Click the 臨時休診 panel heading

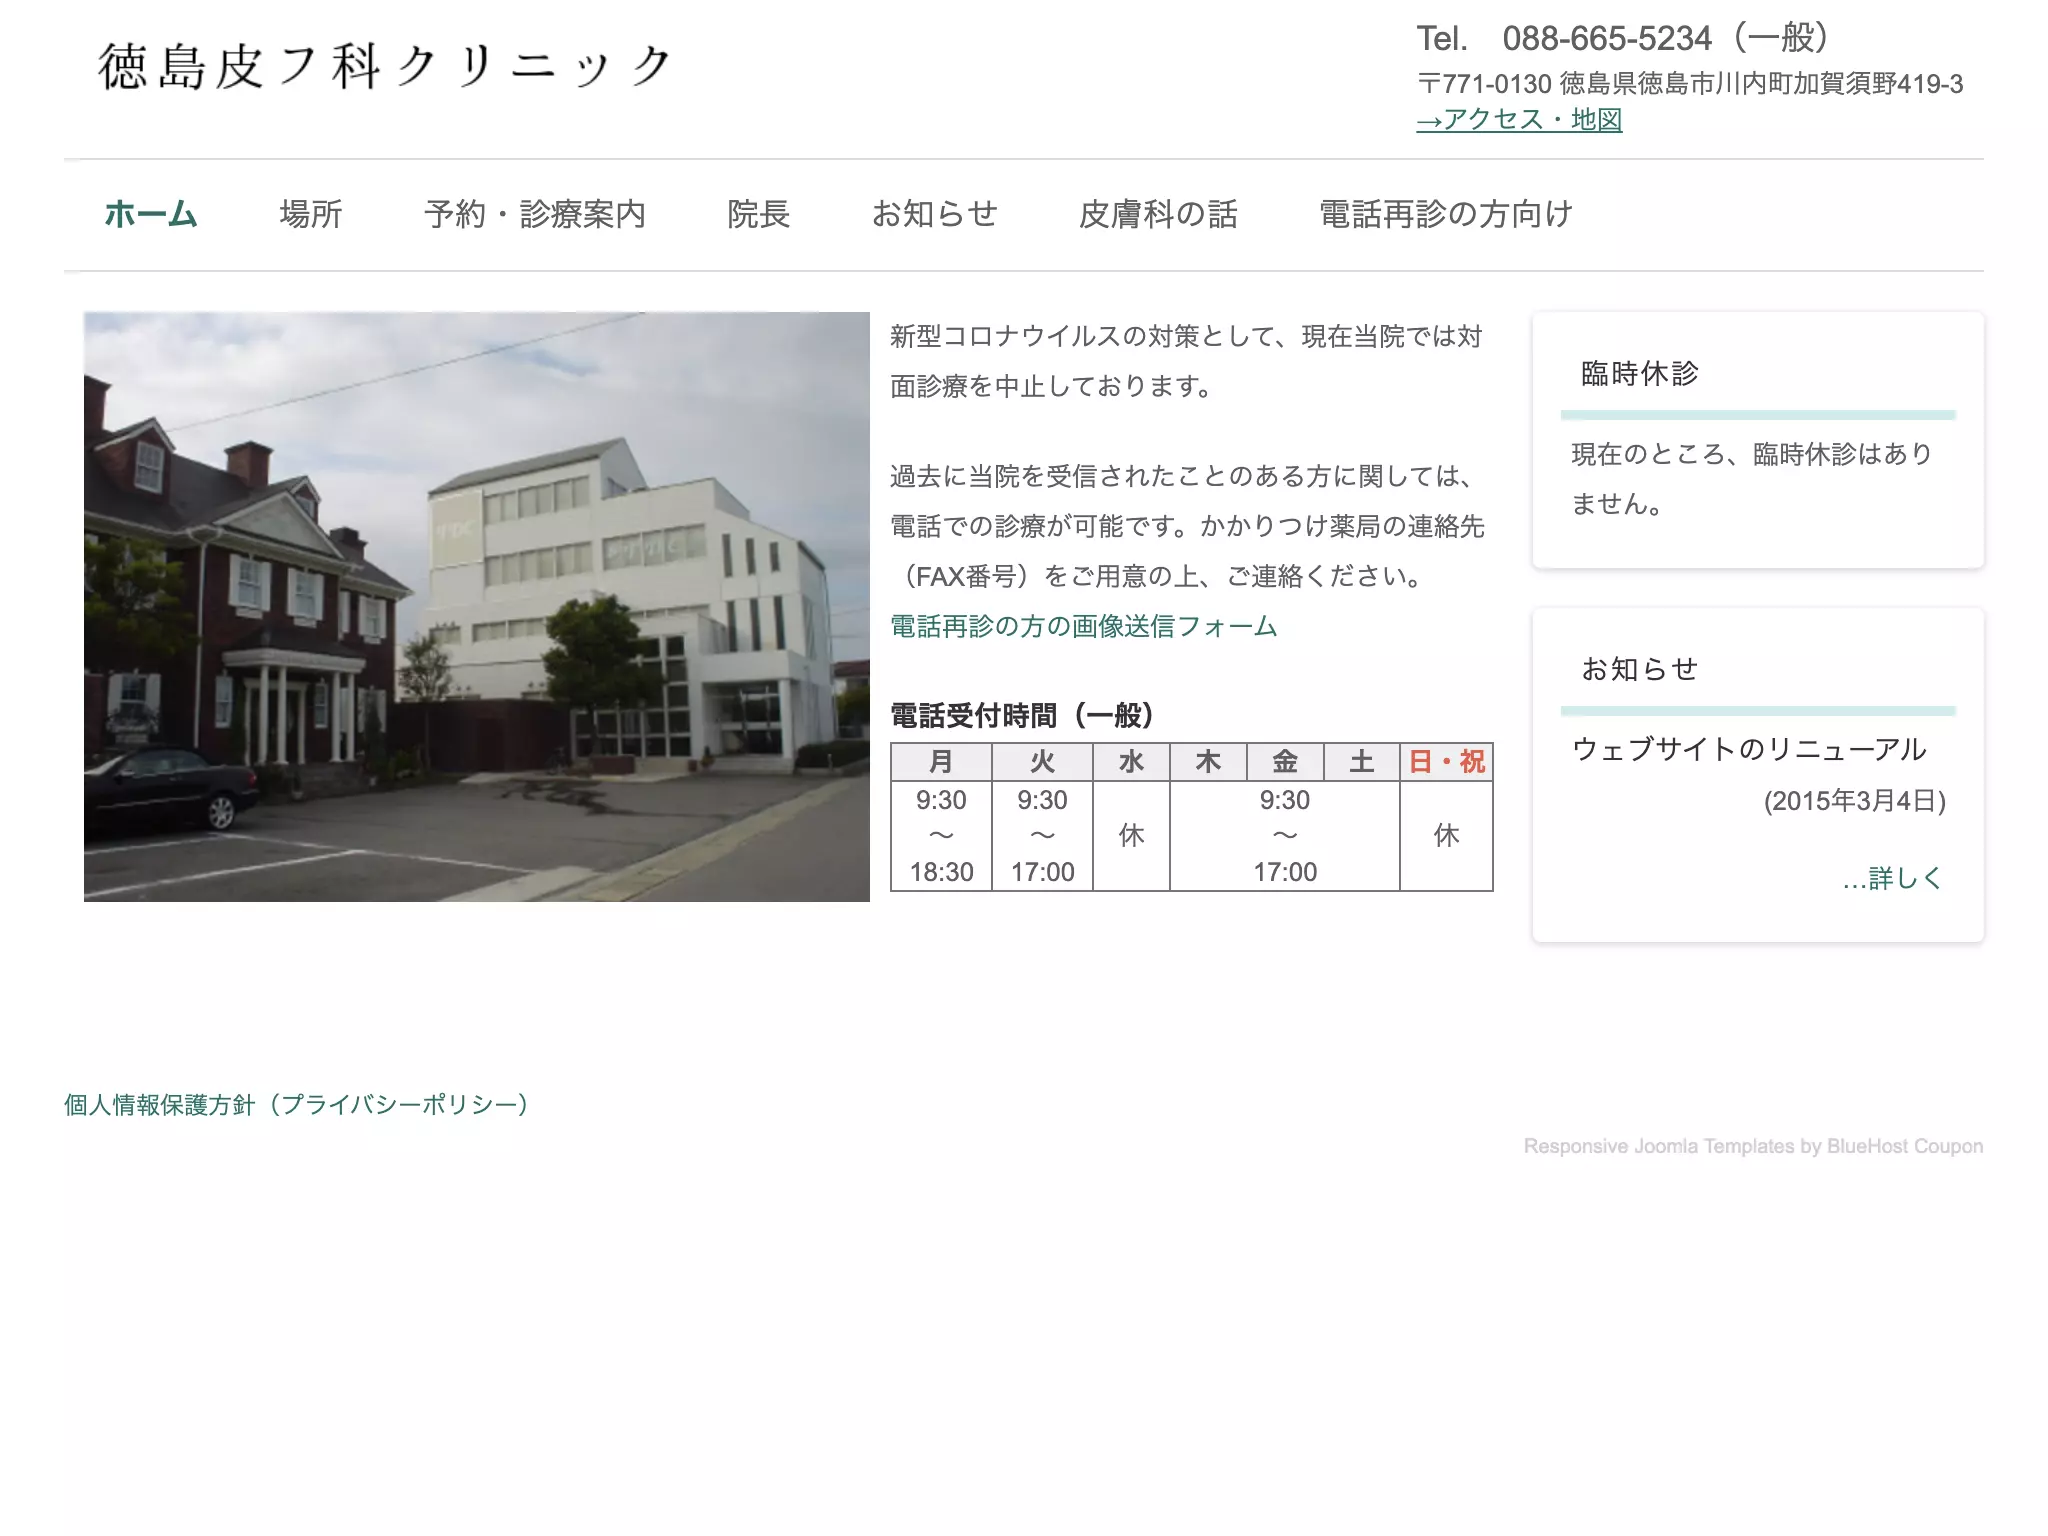pos(1640,373)
